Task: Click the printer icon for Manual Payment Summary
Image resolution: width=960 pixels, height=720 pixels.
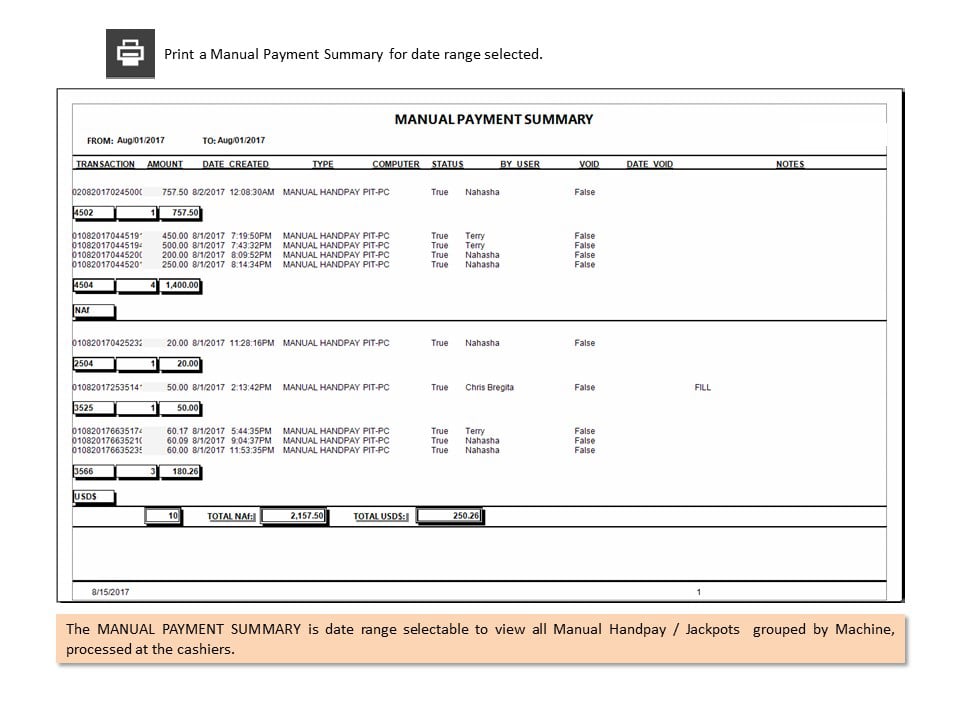Action: click(x=130, y=53)
